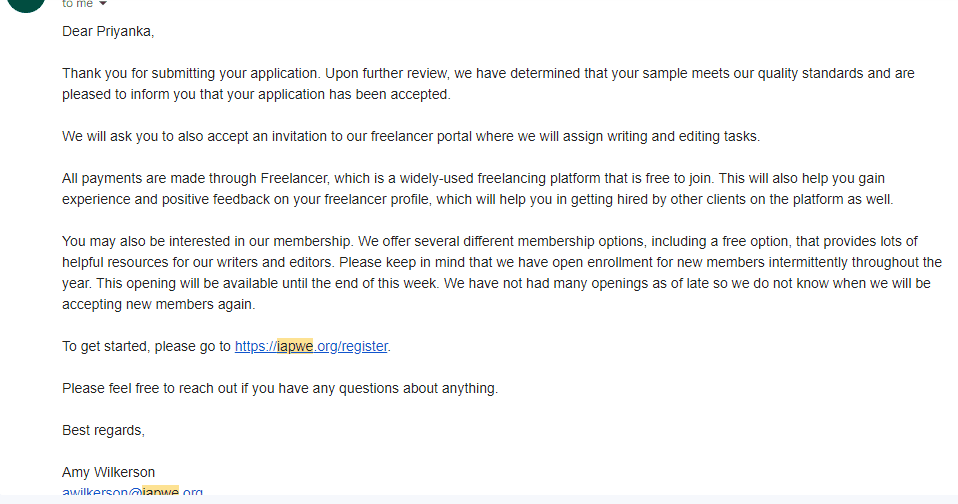Click the 'Thank you for submitting your application' sentence
This screenshot has height=504, width=958.
coord(191,73)
